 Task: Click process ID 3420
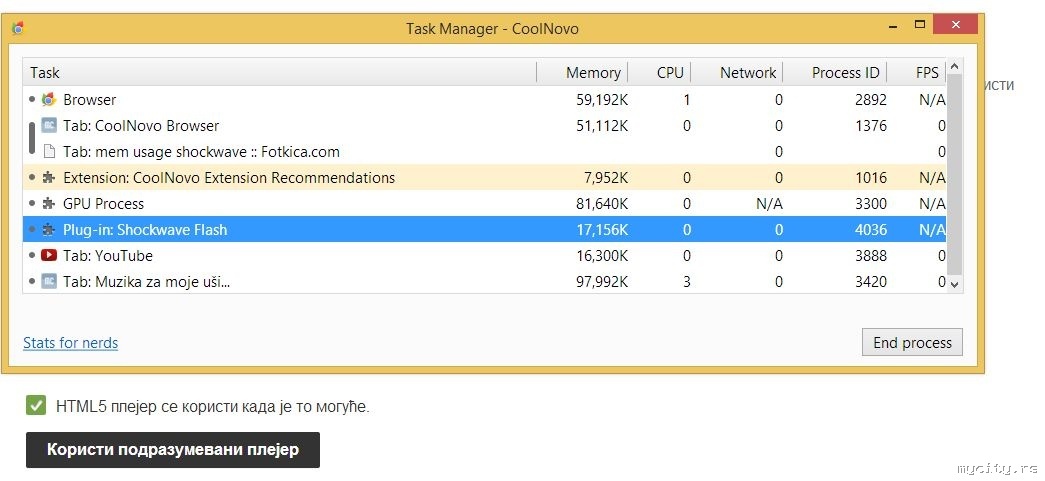coord(871,281)
